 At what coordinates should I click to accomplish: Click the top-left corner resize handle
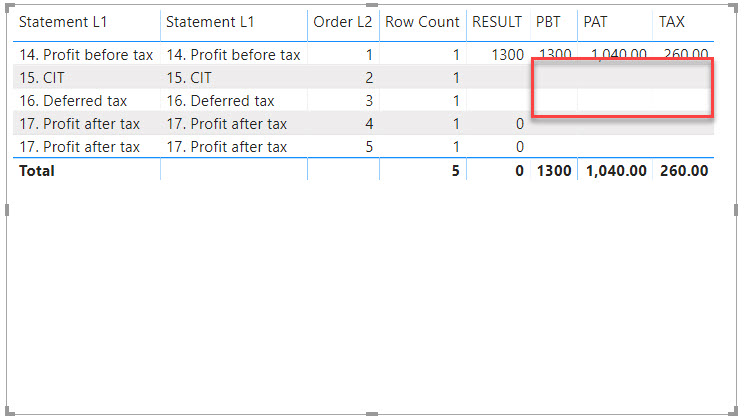point(9,7)
